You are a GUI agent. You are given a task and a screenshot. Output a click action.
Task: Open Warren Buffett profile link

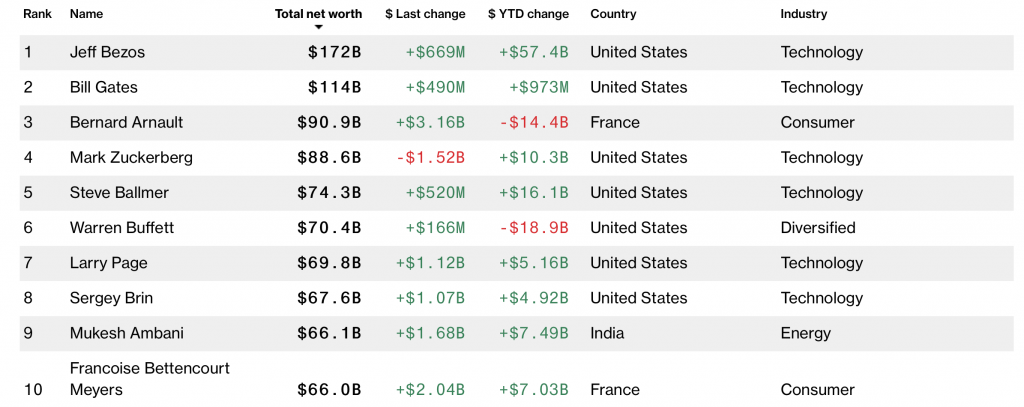122,227
